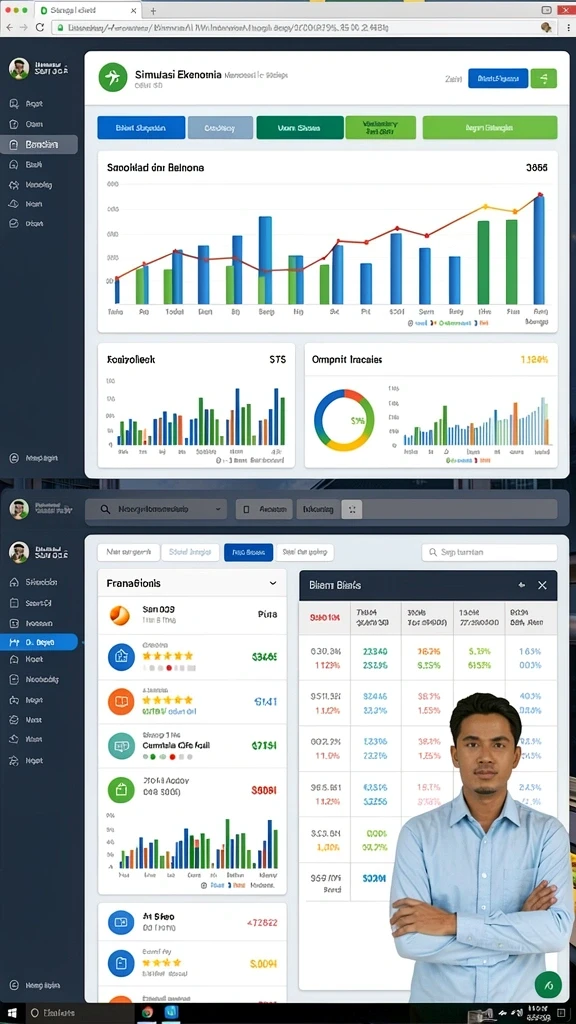Collapse the Franaotionis panel chevron

(x=273, y=583)
